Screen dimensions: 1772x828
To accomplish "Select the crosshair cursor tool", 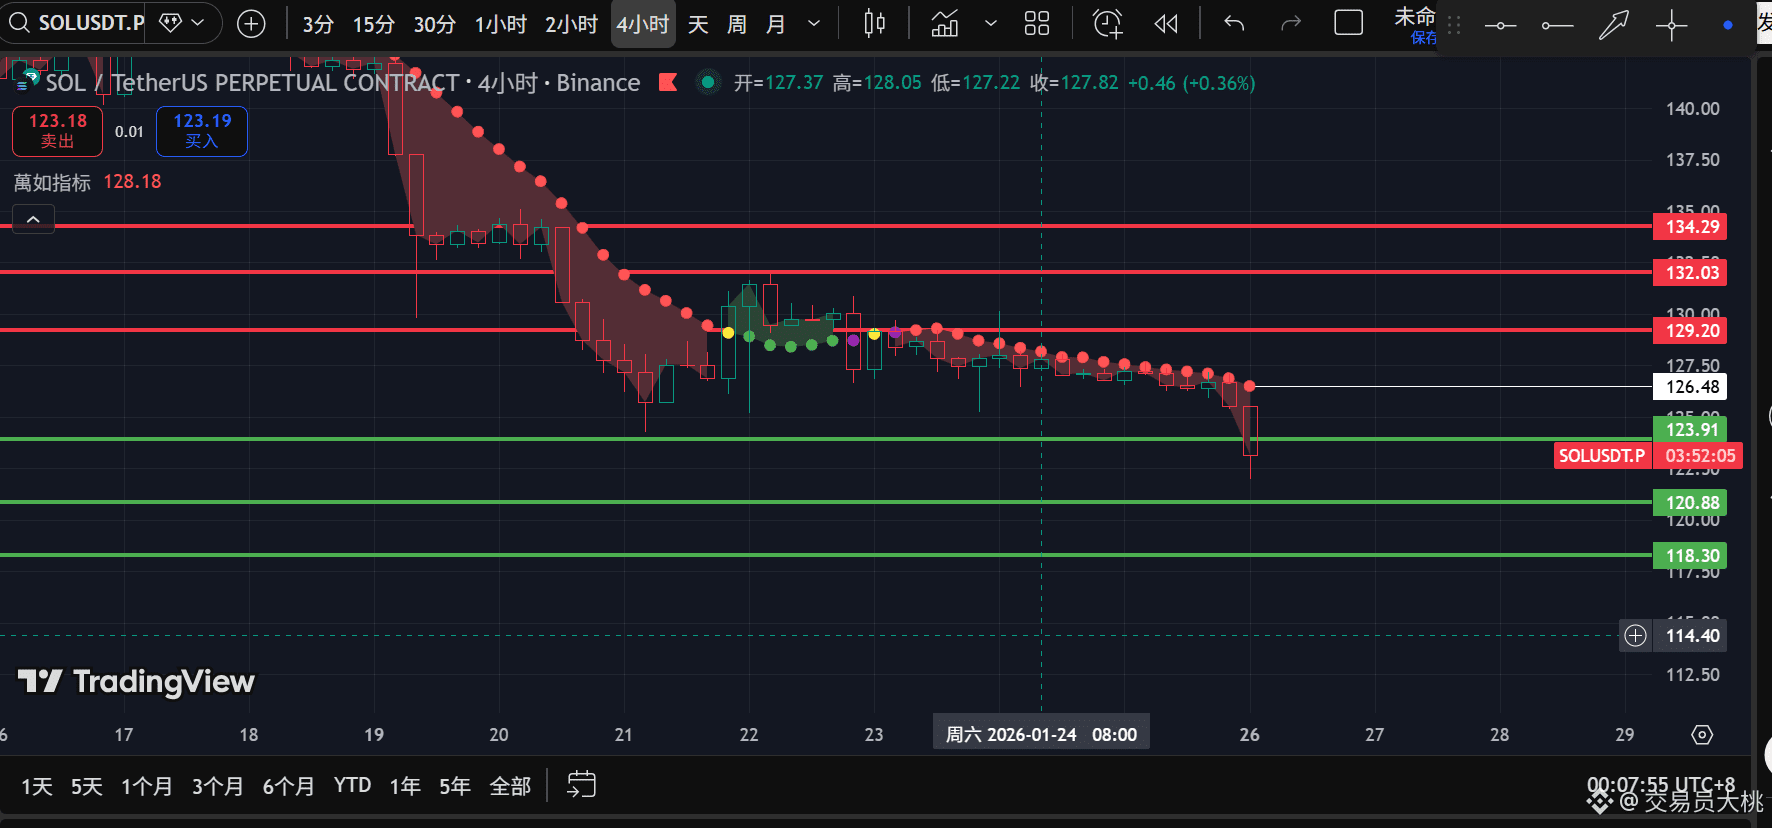I will pos(1671,26).
